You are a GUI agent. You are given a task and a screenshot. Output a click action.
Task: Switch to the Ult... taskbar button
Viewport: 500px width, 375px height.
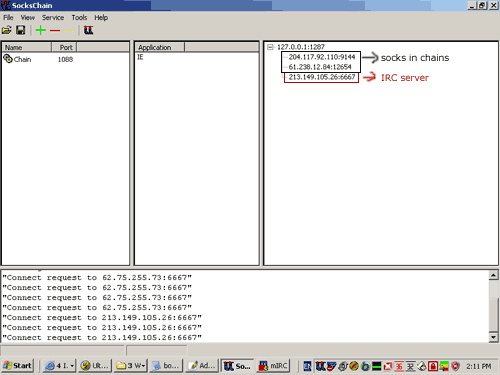pyautogui.click(x=95, y=366)
